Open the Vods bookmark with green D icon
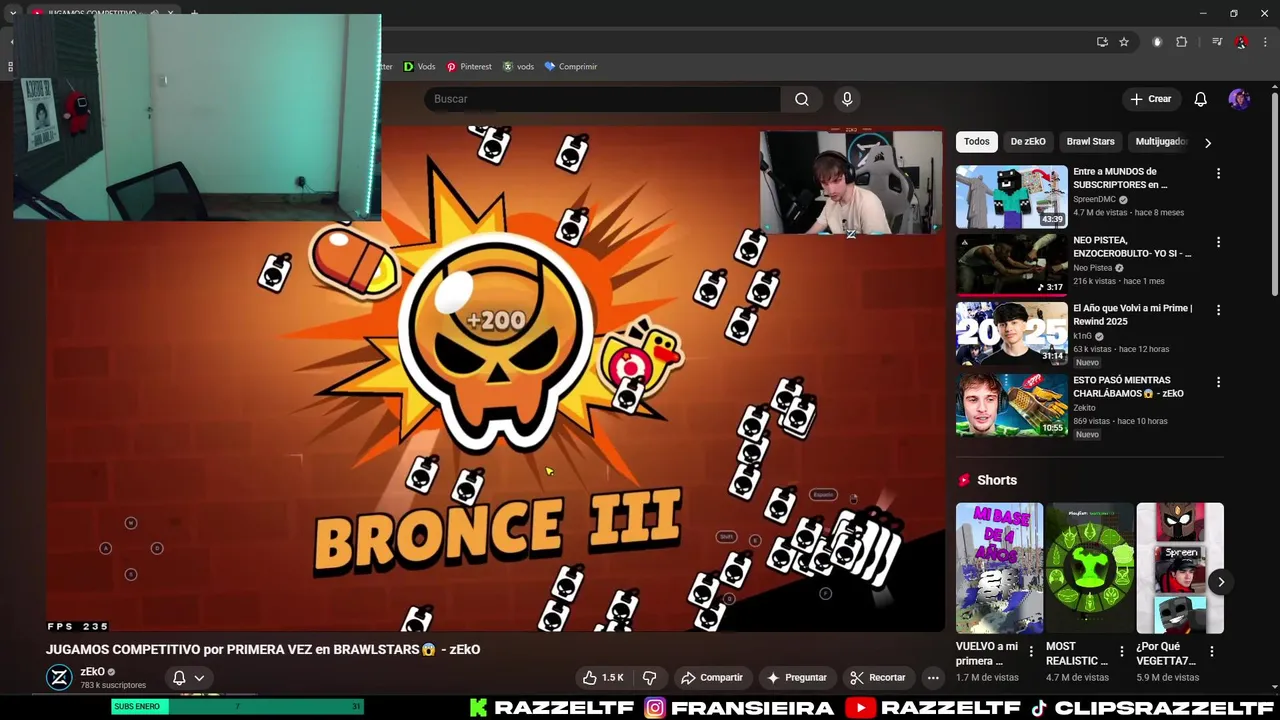 [419, 67]
